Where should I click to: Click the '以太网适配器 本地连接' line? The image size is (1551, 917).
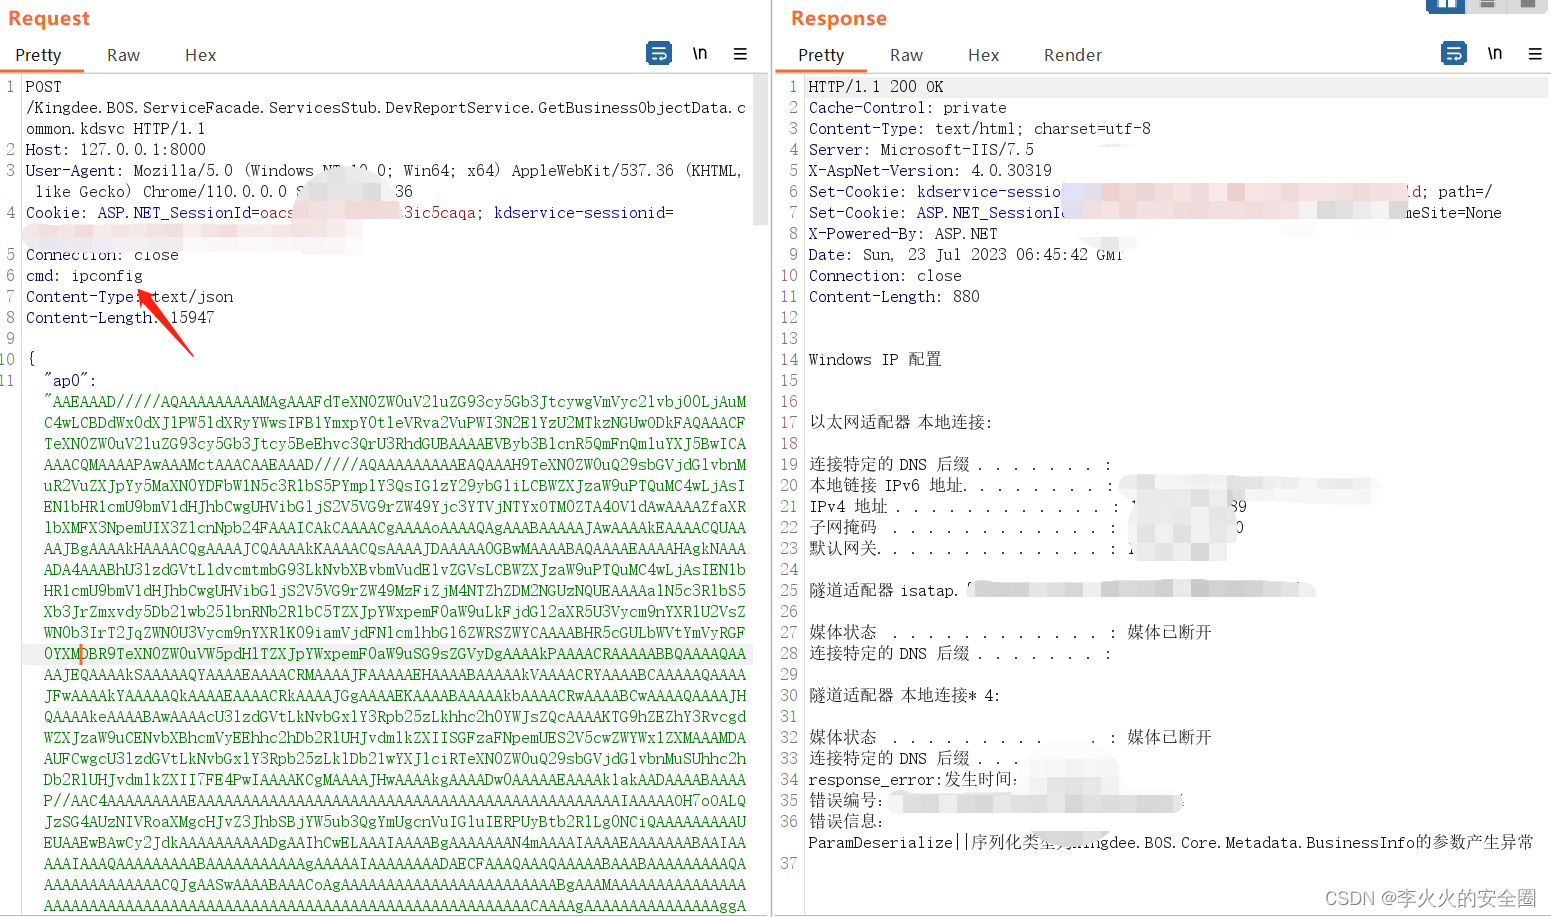point(900,423)
